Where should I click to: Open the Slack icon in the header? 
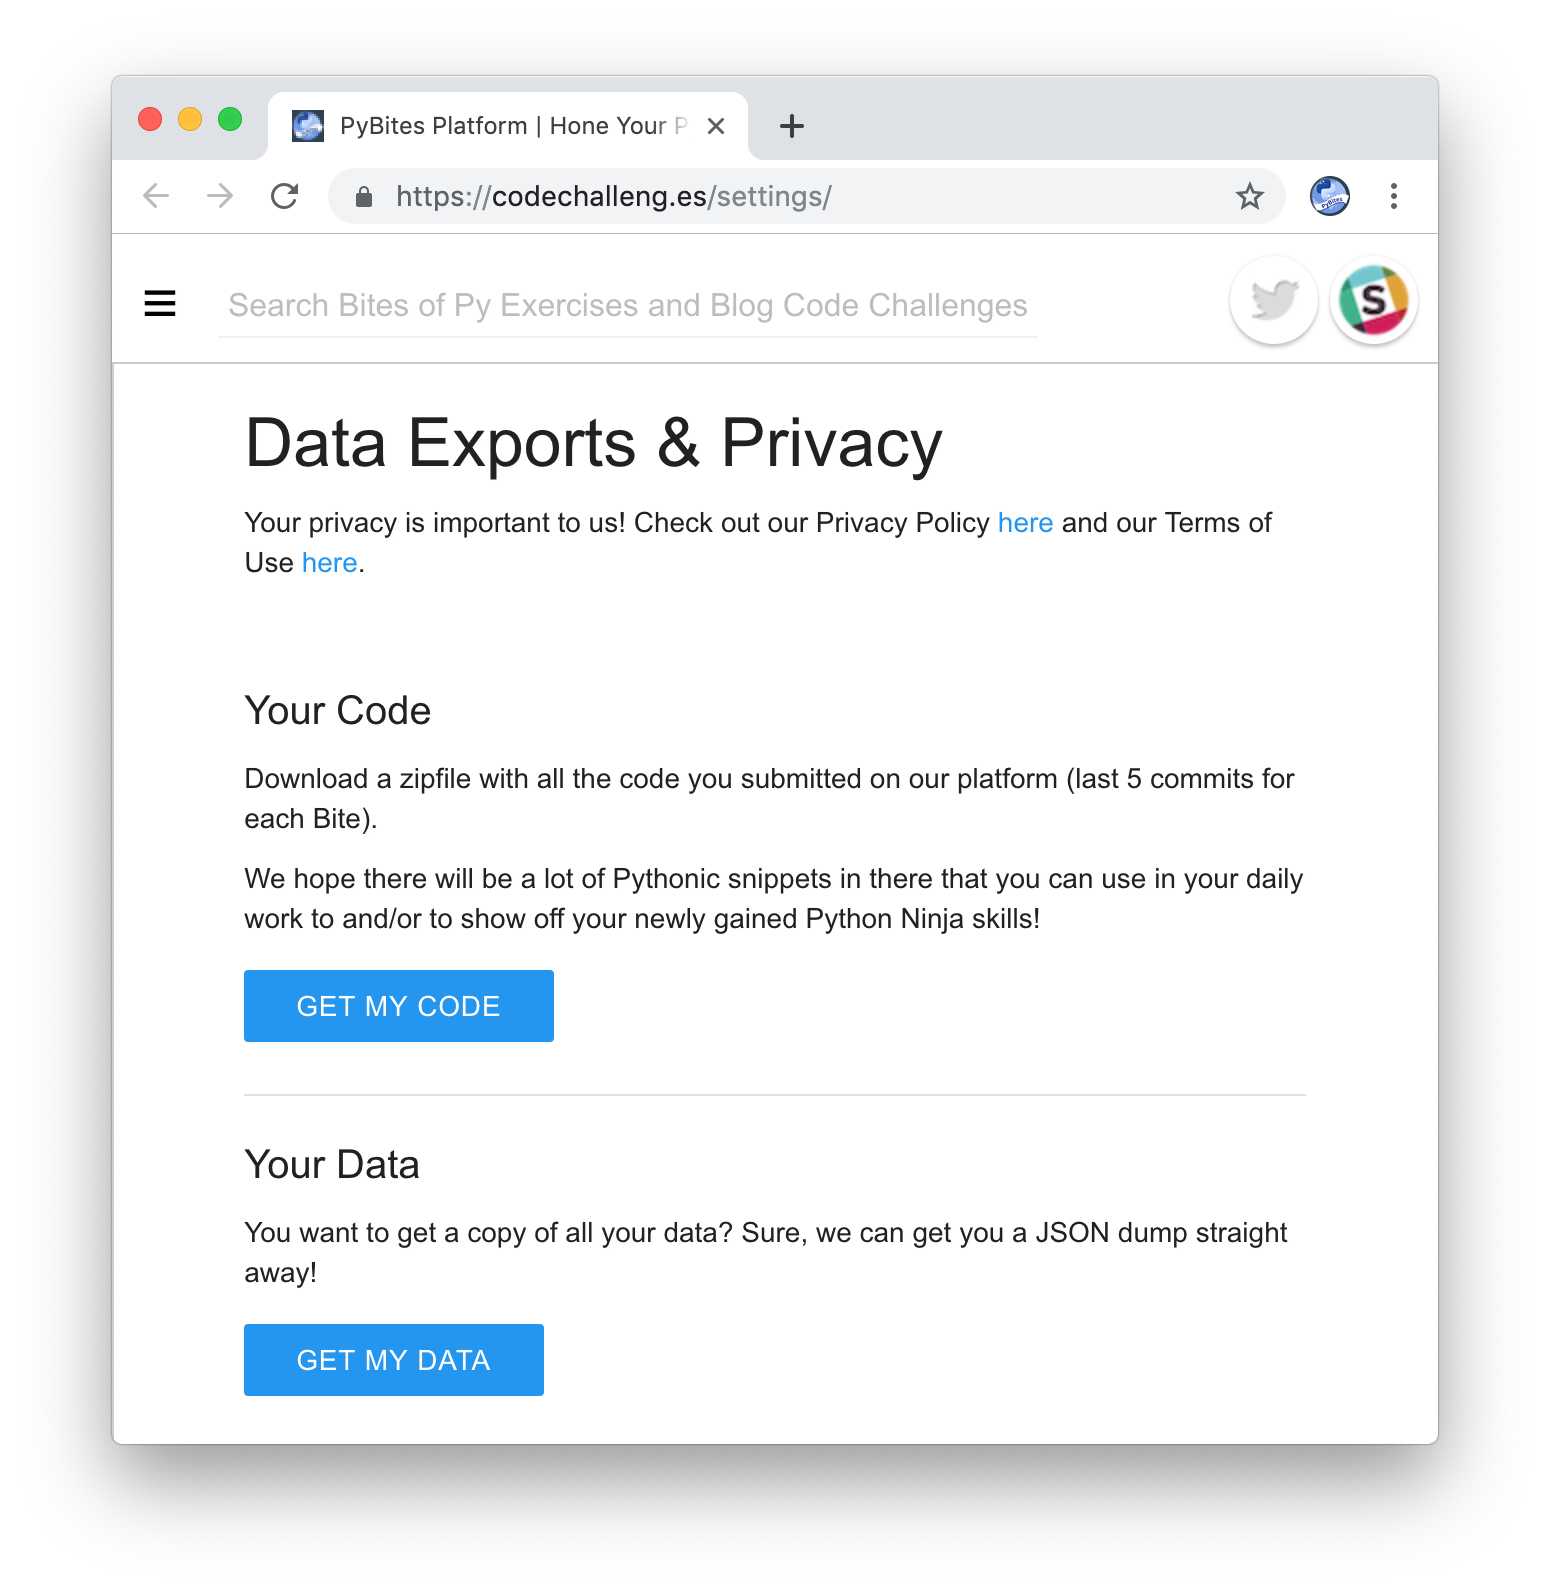click(x=1374, y=300)
